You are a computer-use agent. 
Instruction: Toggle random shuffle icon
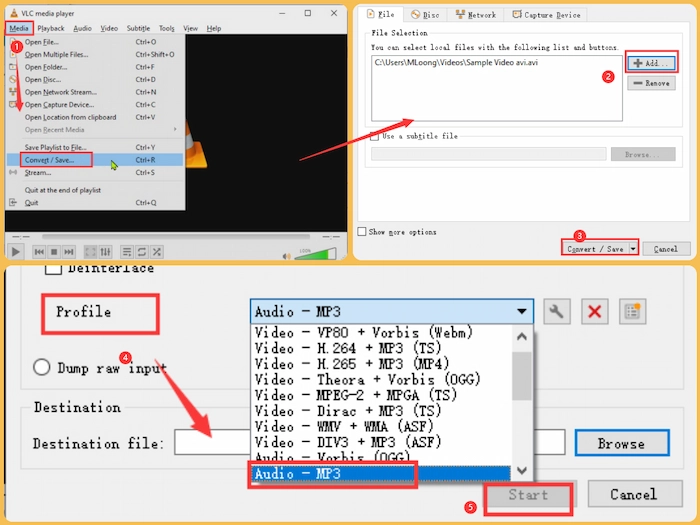tap(157, 252)
